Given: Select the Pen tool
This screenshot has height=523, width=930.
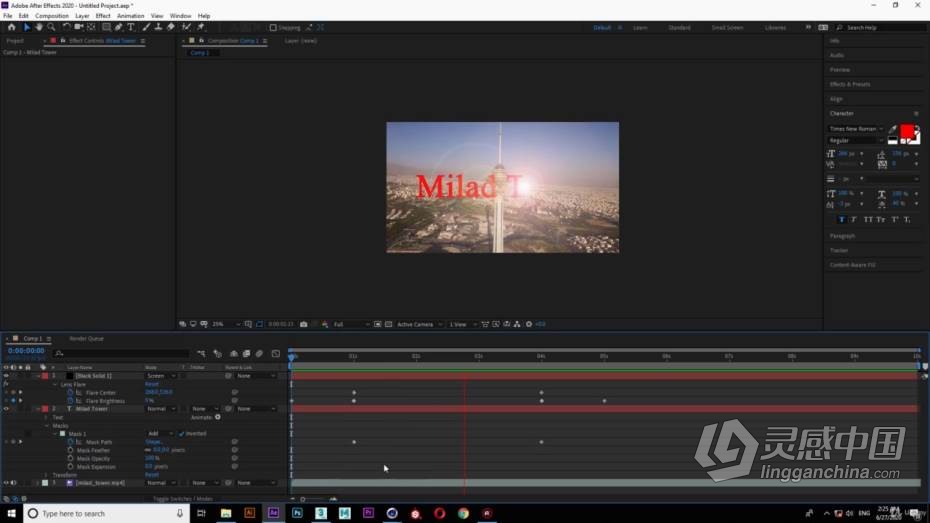Looking at the screenshot, I should [119, 27].
